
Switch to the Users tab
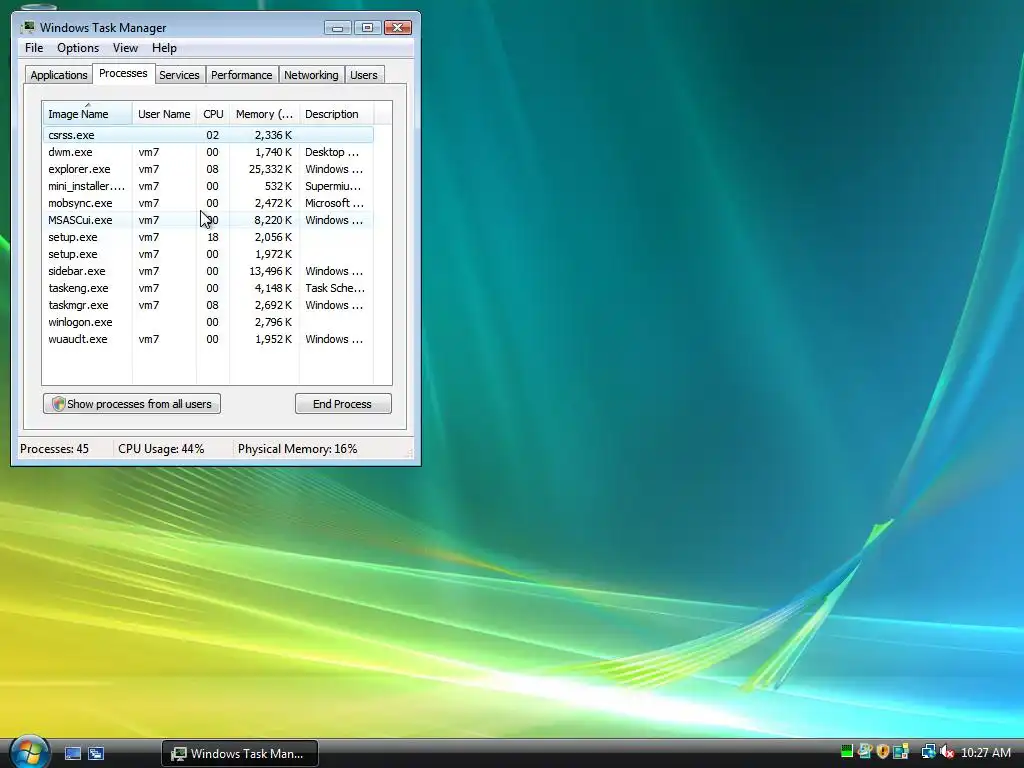[363, 75]
